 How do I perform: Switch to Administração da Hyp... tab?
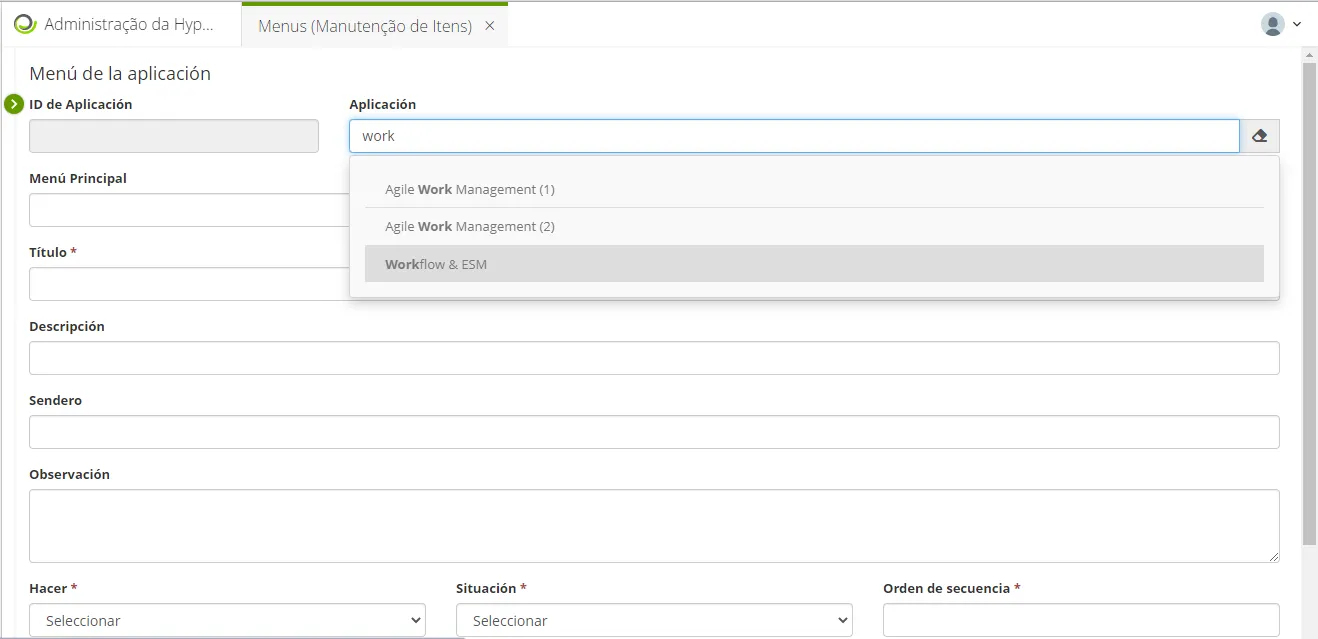pos(121,25)
